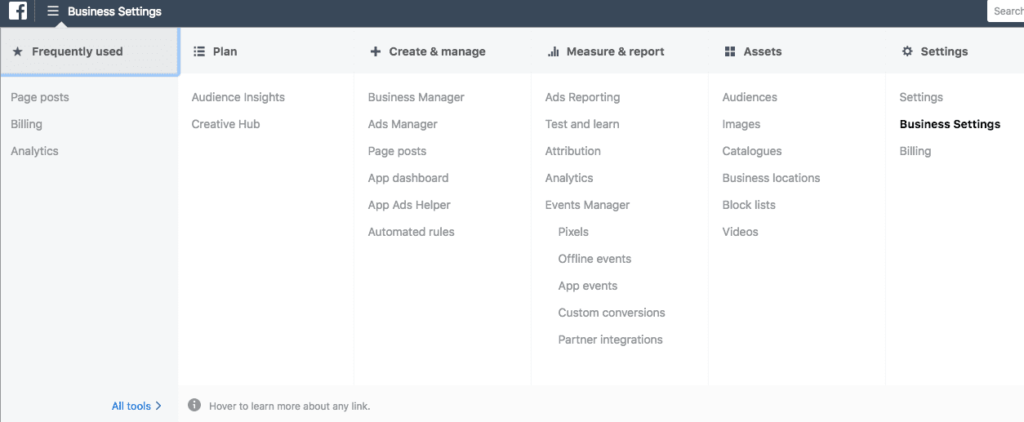Click the Facebook logo icon
1024x422 pixels.
click(18, 11)
